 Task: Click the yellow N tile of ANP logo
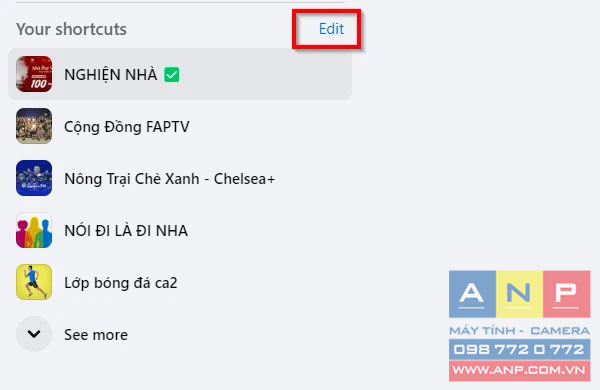[519, 294]
